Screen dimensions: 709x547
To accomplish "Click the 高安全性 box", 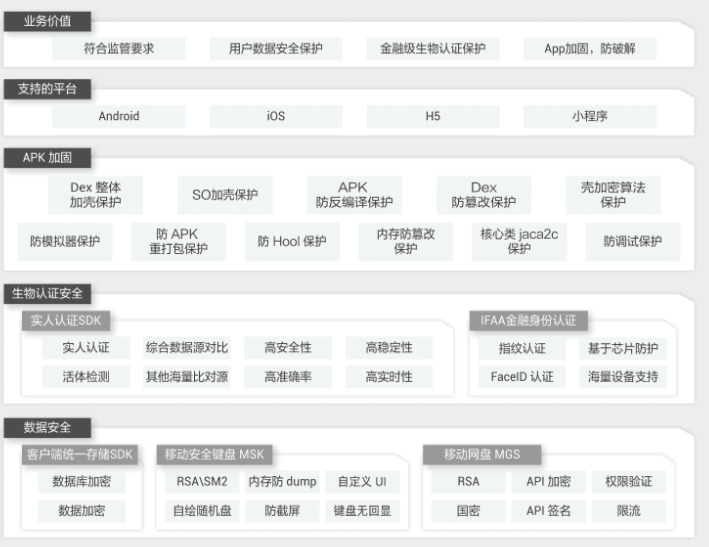I will pyautogui.click(x=288, y=348).
